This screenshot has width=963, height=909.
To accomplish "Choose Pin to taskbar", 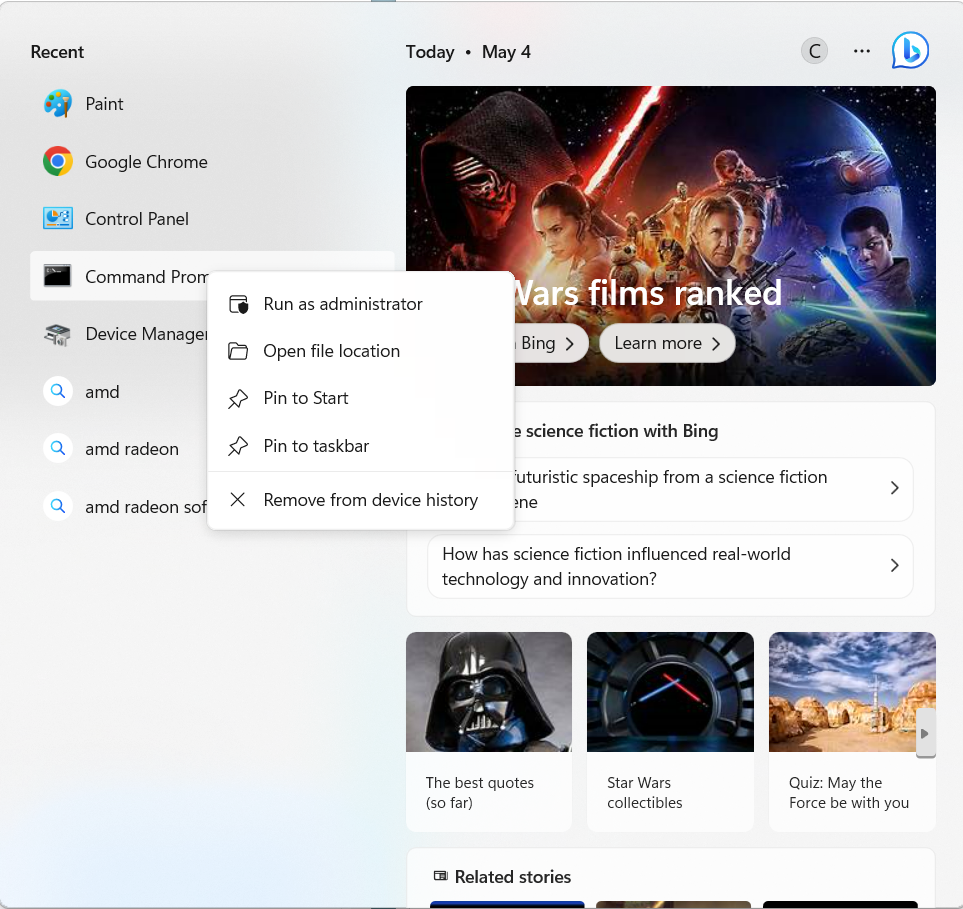I will tap(316, 446).
